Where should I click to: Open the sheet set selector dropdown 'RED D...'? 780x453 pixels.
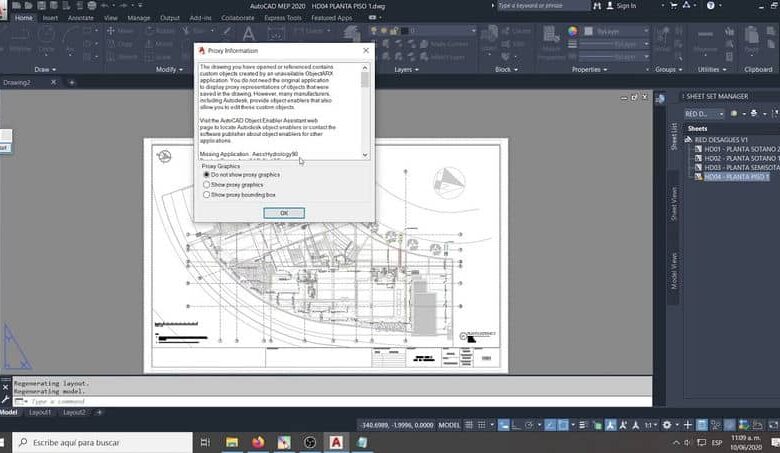tap(704, 114)
